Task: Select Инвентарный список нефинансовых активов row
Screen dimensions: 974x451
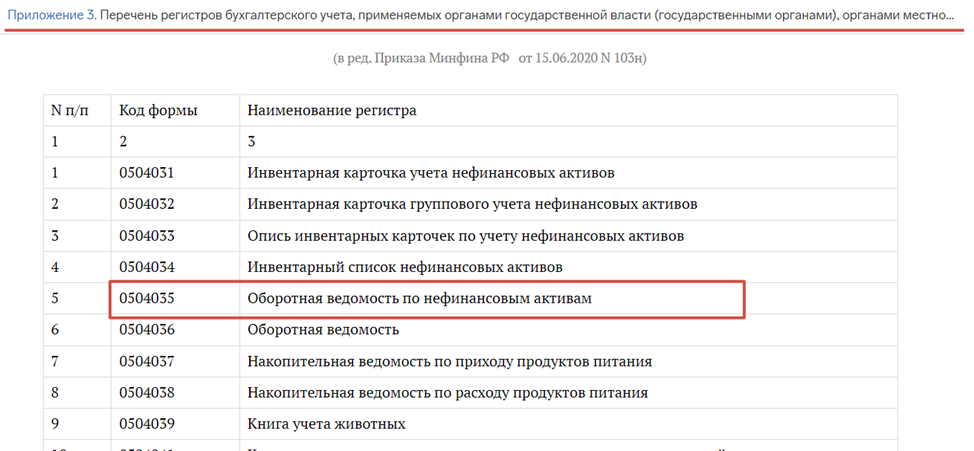Action: click(x=470, y=267)
